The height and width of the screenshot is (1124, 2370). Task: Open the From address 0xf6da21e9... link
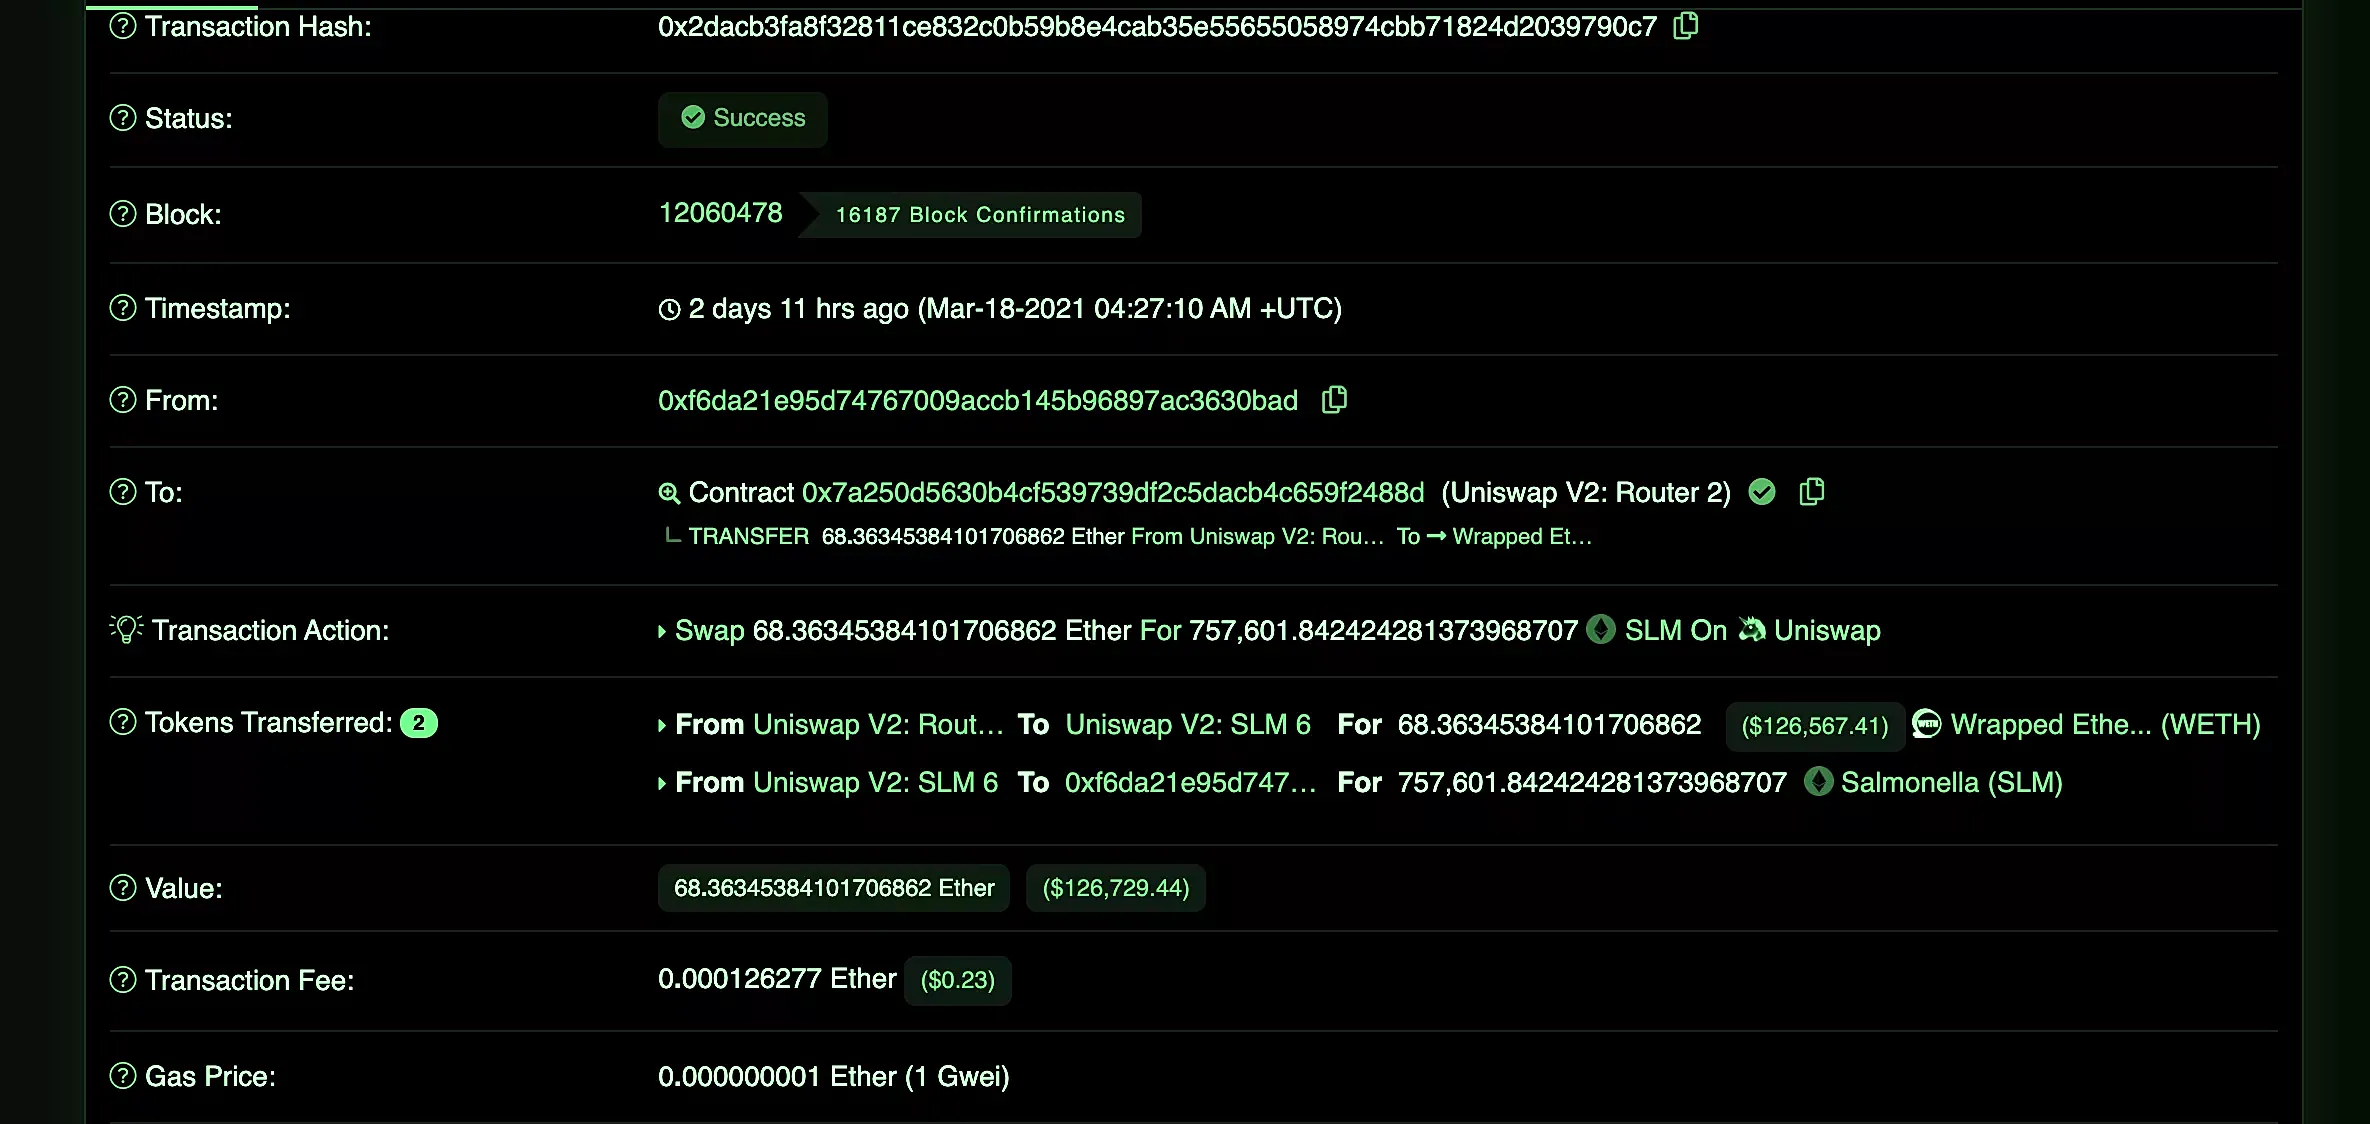point(978,400)
